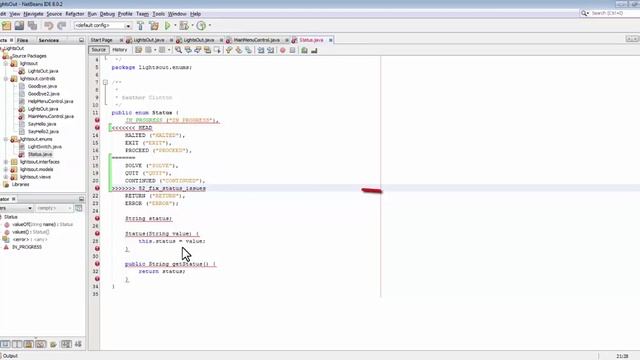Open the Navigate menu

(x=33, y=14)
